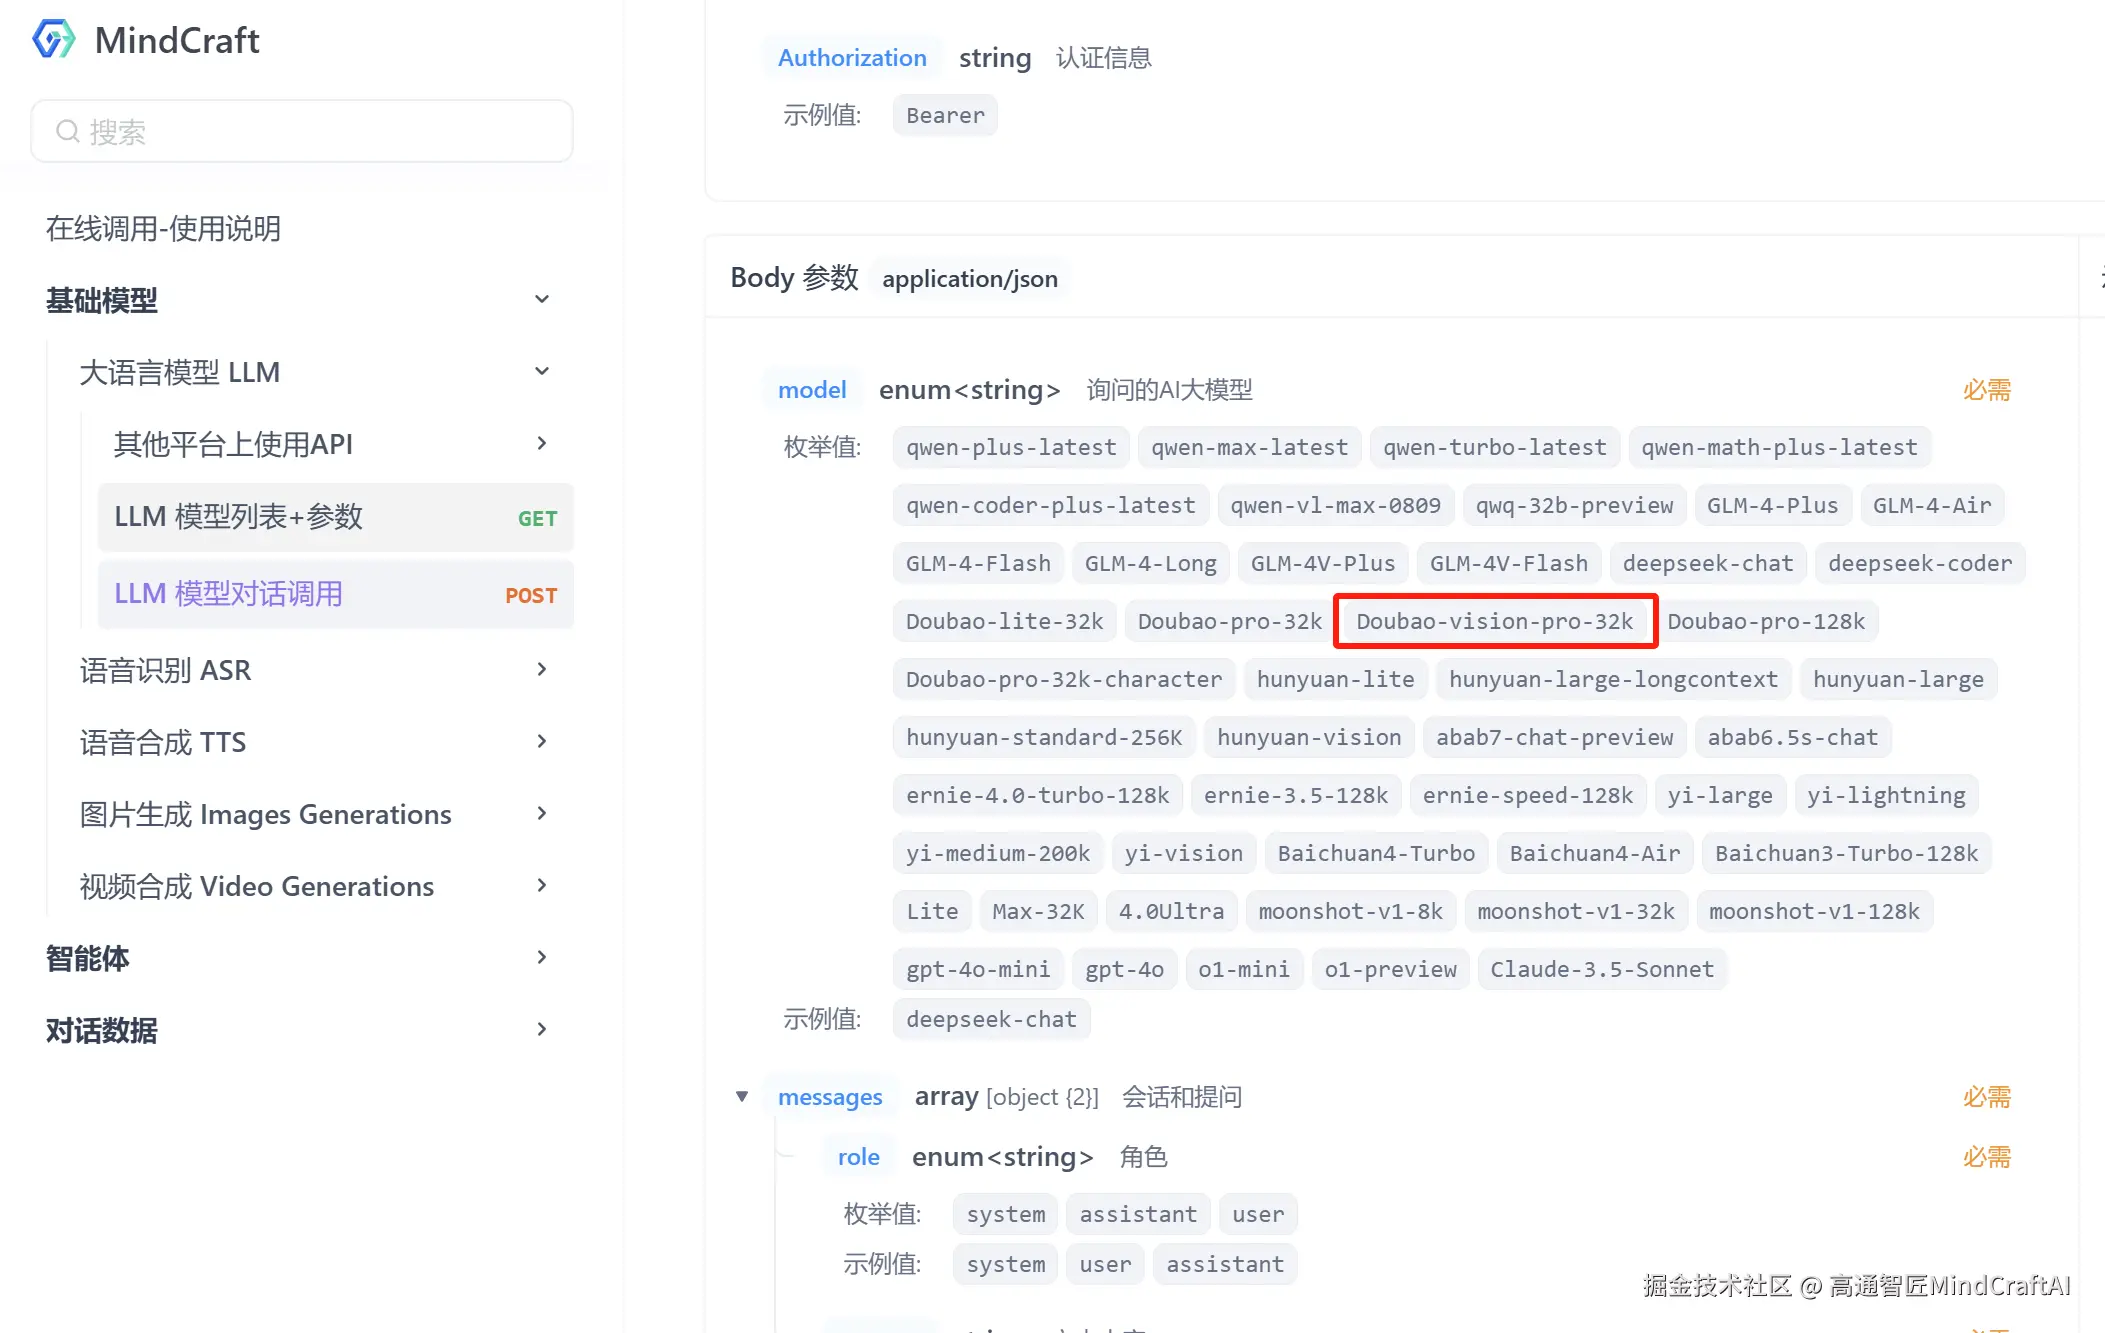The height and width of the screenshot is (1333, 2105).
Task: Select Doubao-lite-32k enum value
Action: pyautogui.click(x=1004, y=622)
